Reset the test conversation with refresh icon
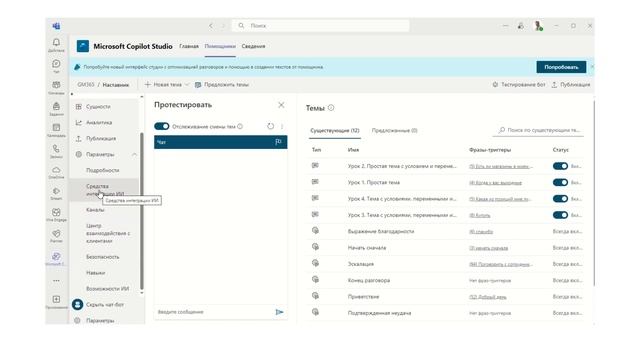 (270, 126)
